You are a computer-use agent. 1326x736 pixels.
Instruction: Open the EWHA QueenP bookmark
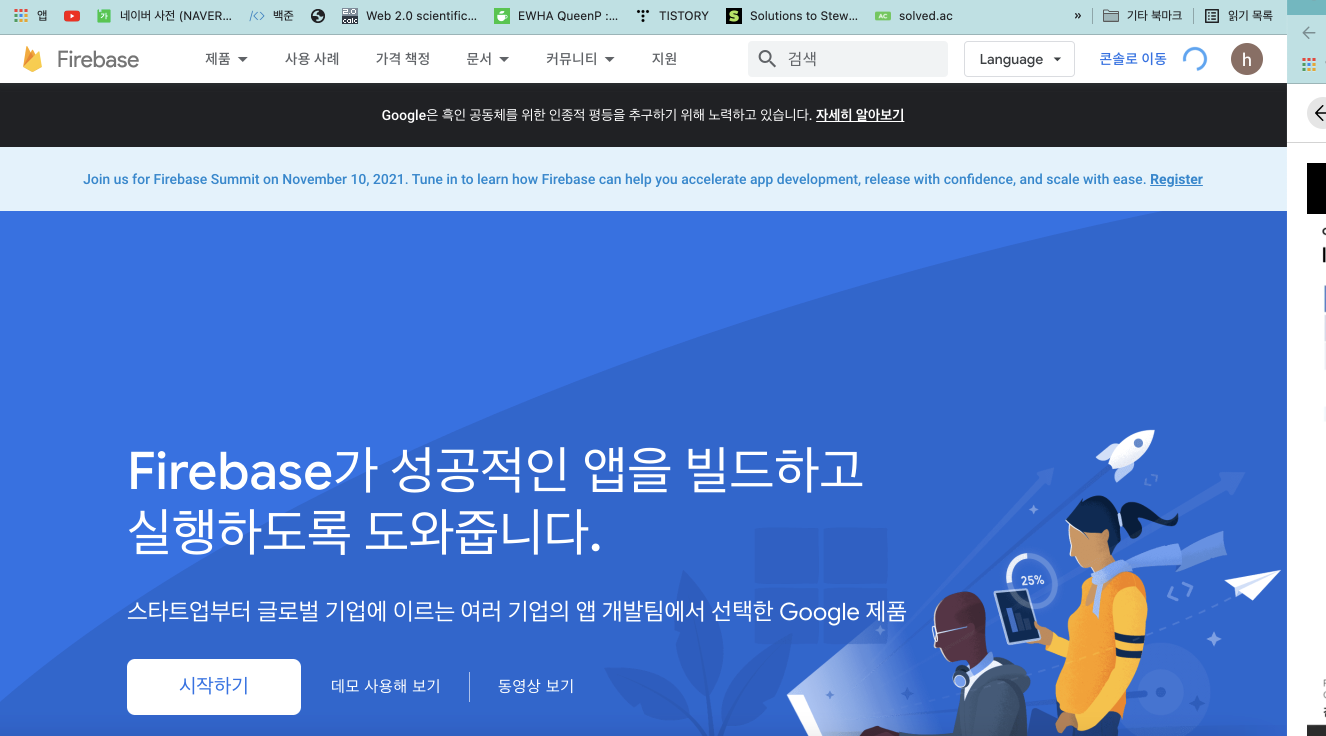[556, 15]
